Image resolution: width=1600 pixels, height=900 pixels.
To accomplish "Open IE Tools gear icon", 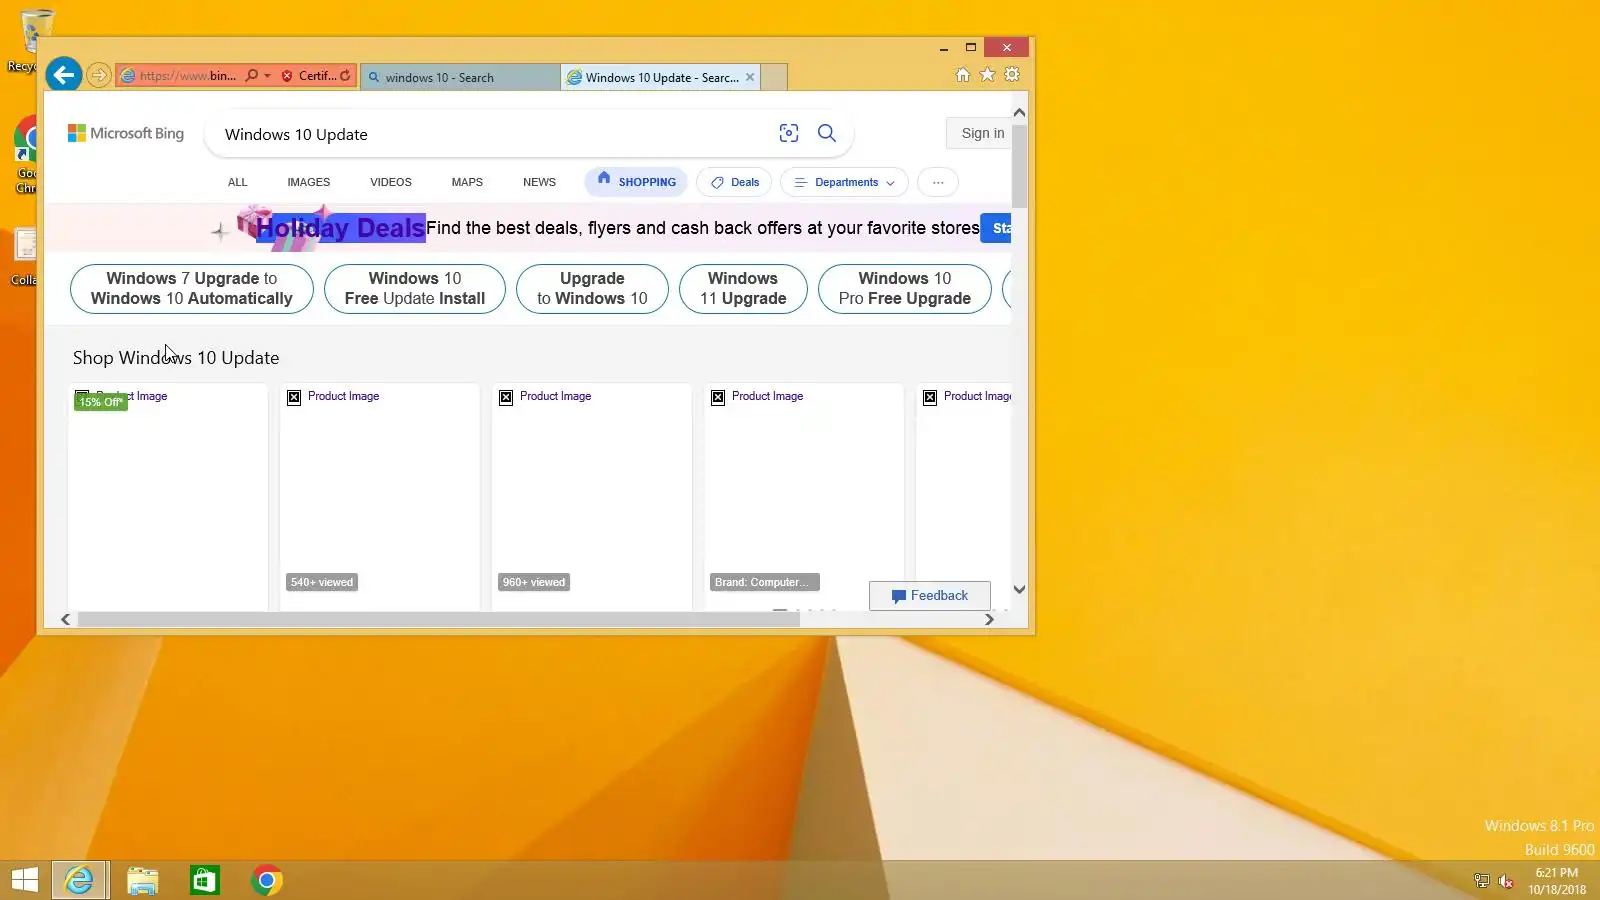I will click(x=1012, y=75).
